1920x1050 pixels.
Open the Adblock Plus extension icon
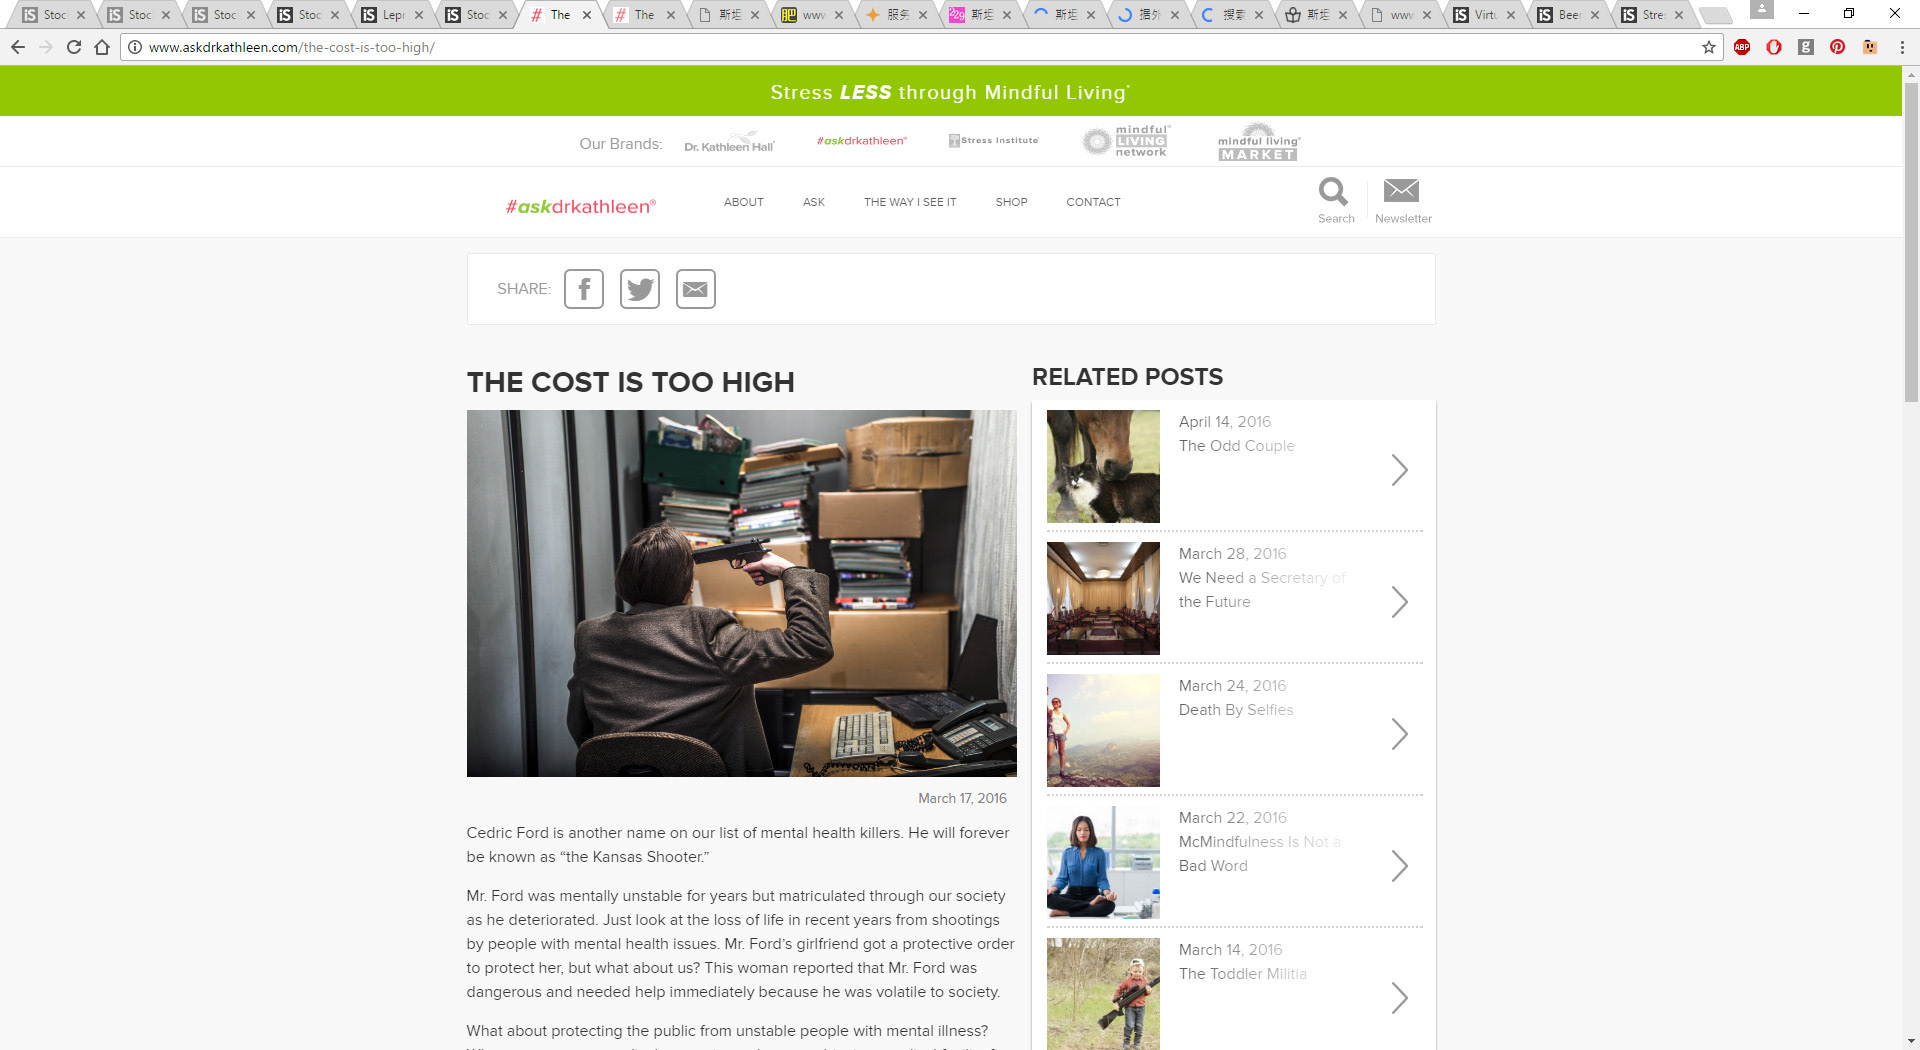[1742, 47]
